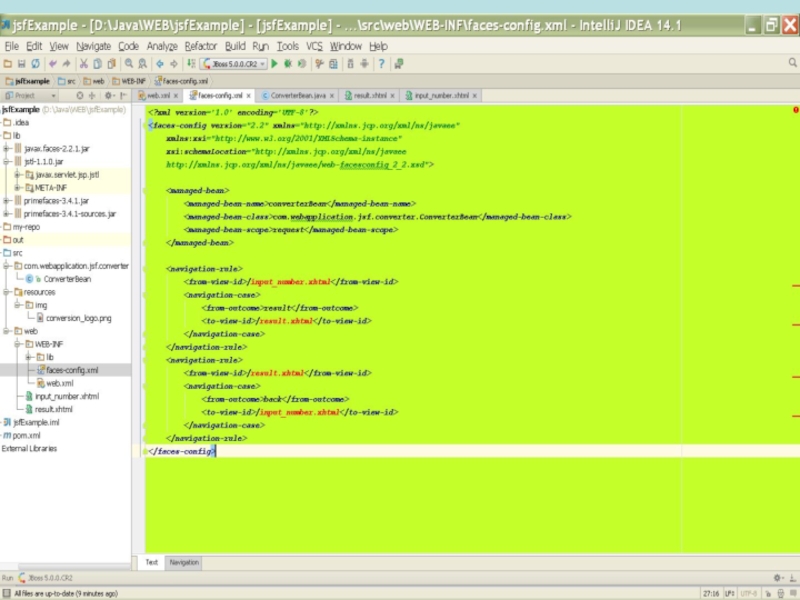Switch to the Navigation tab below editor
Image resolution: width=800 pixels, height=600 pixels.
tap(184, 563)
